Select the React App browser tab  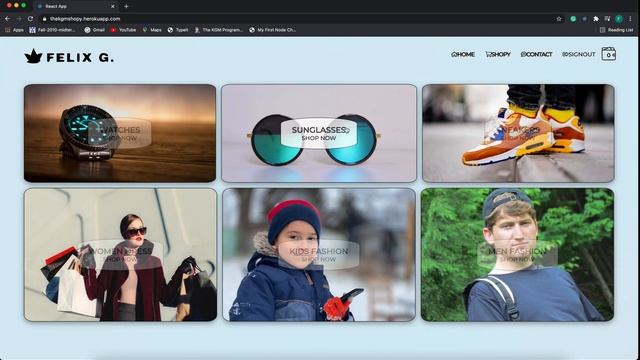pos(76,6)
